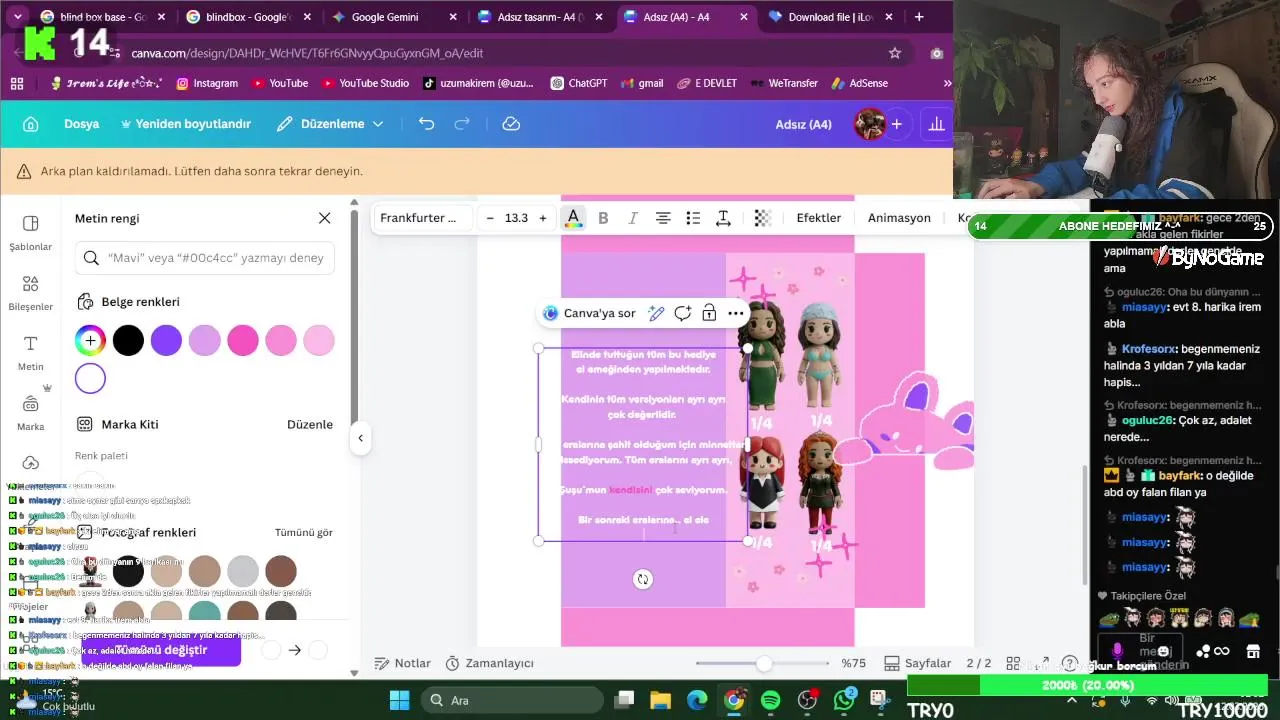Decrease font size with minus button
The image size is (1280, 720).
(490, 218)
